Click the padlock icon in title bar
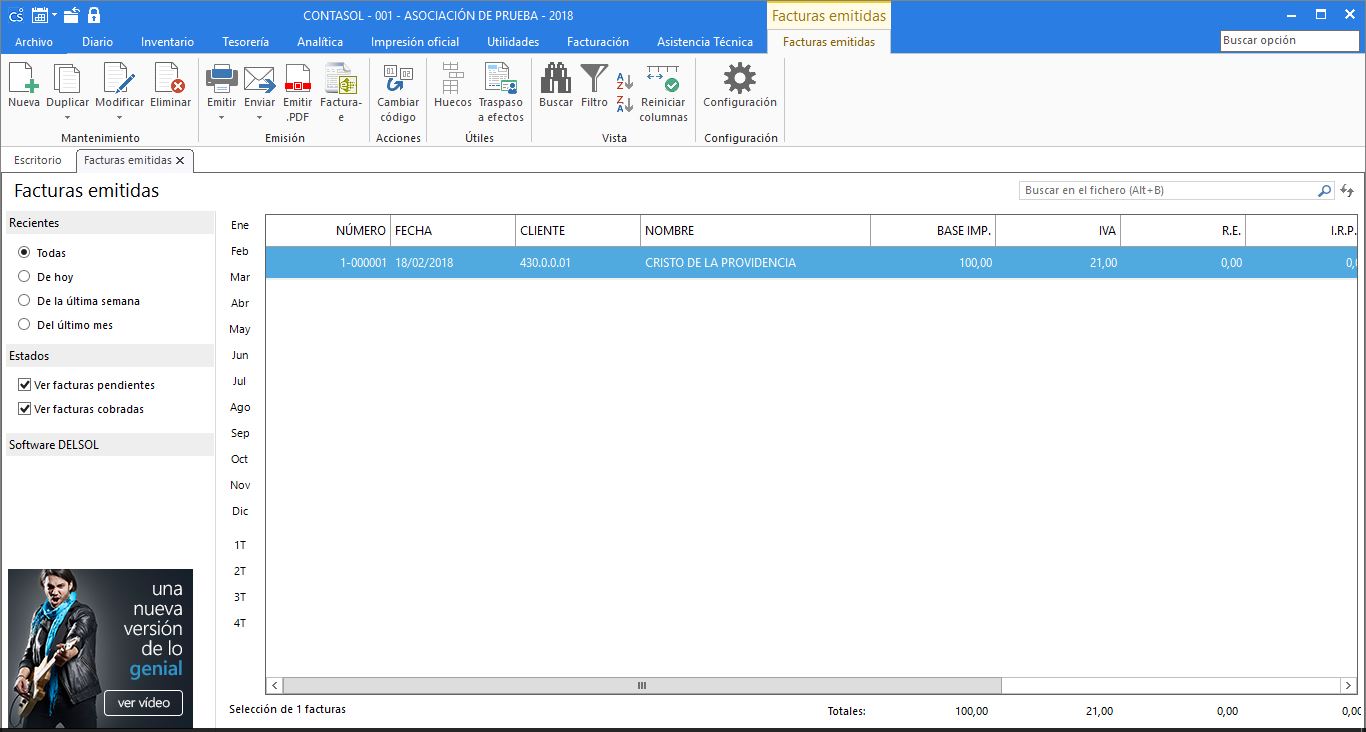 click(x=94, y=15)
